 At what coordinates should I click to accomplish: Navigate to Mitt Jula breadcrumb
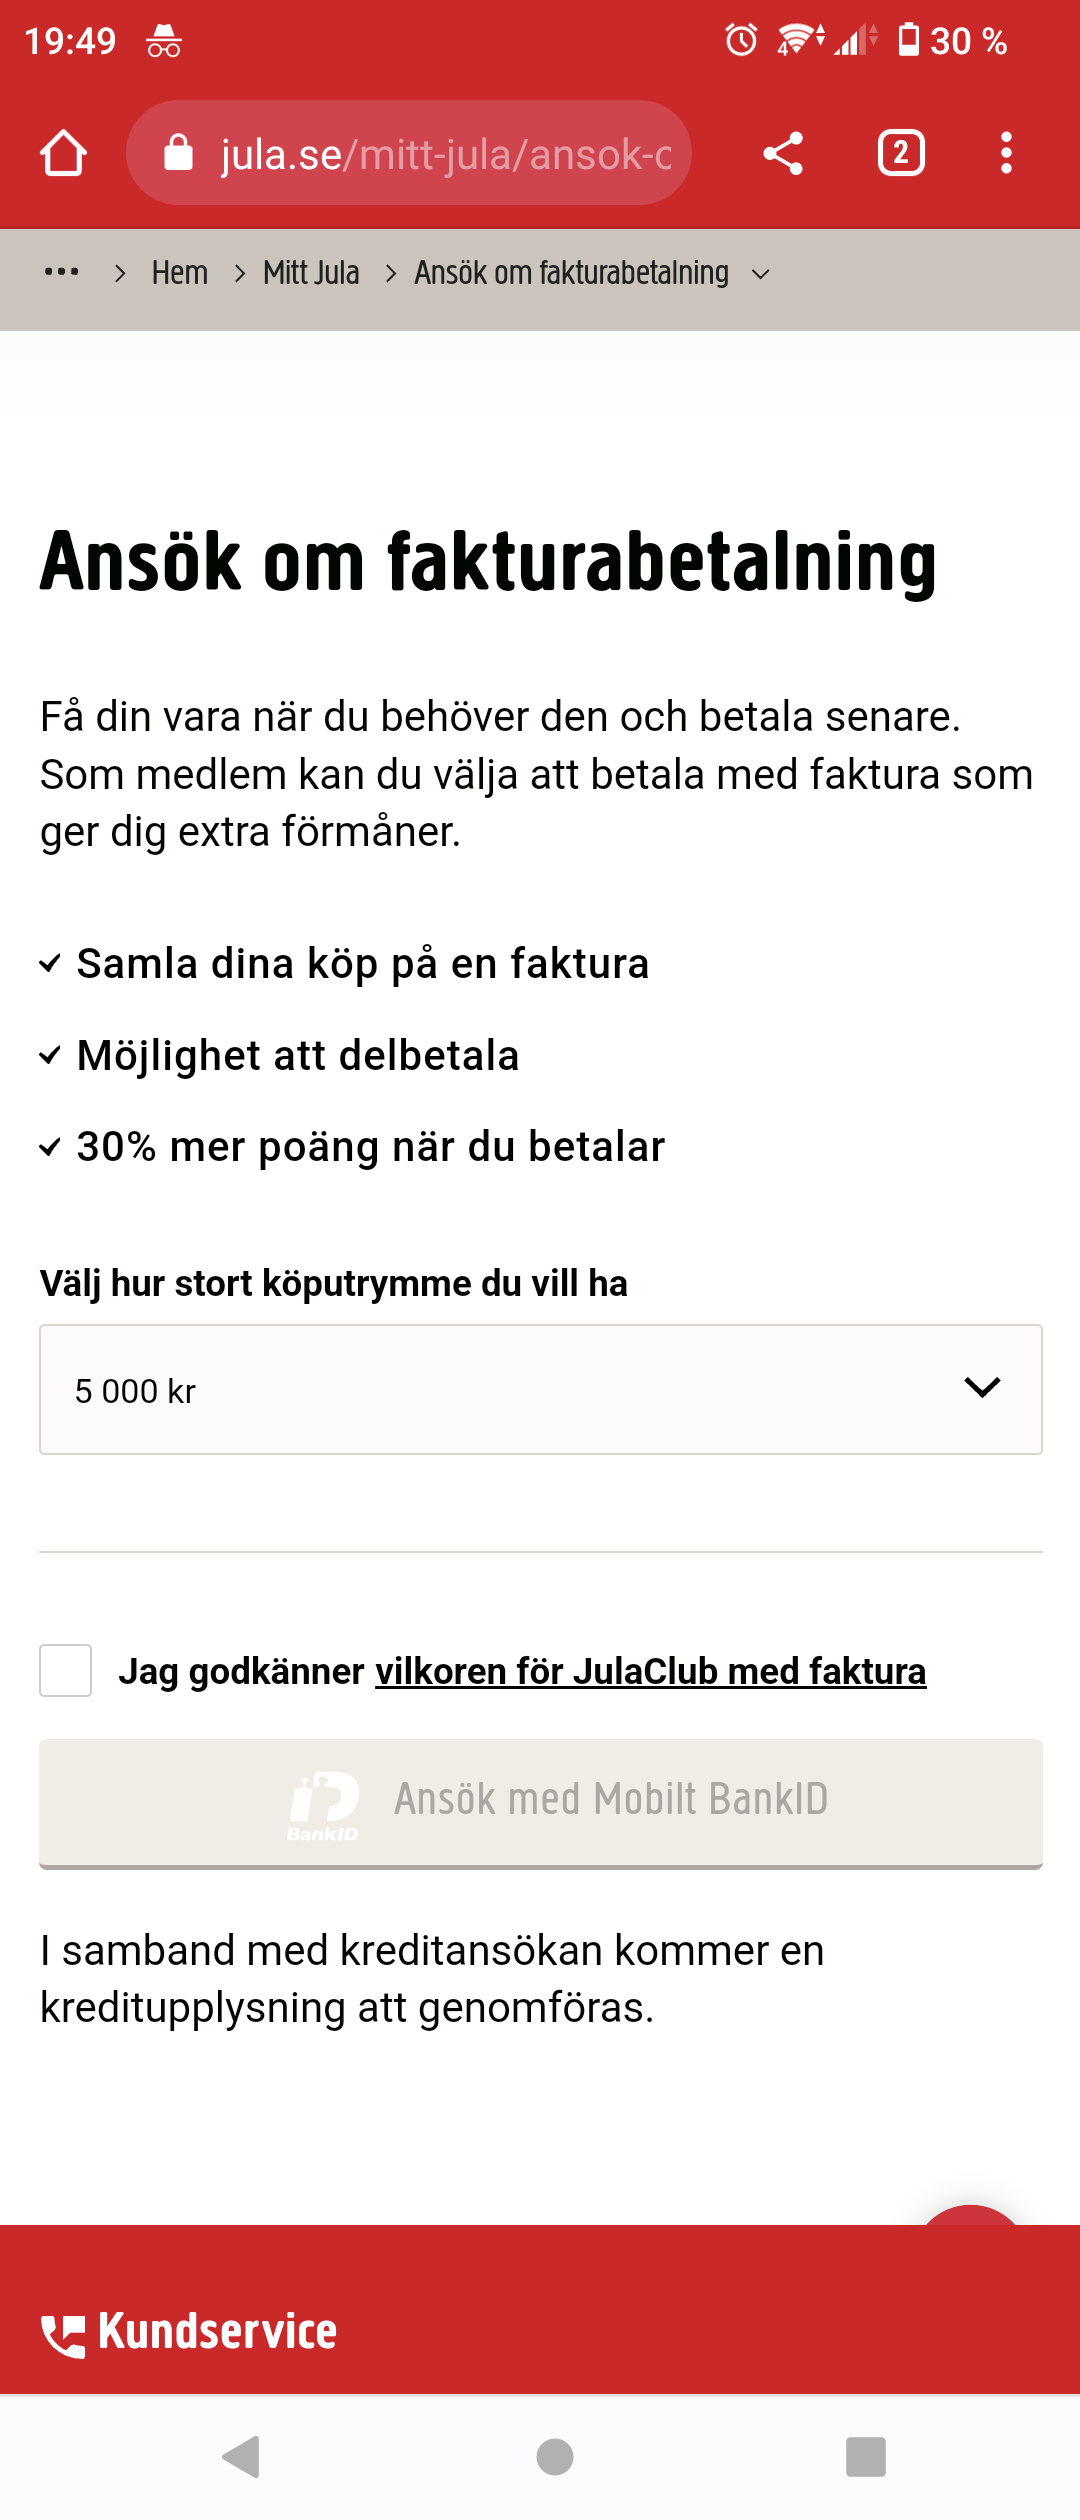coord(311,273)
